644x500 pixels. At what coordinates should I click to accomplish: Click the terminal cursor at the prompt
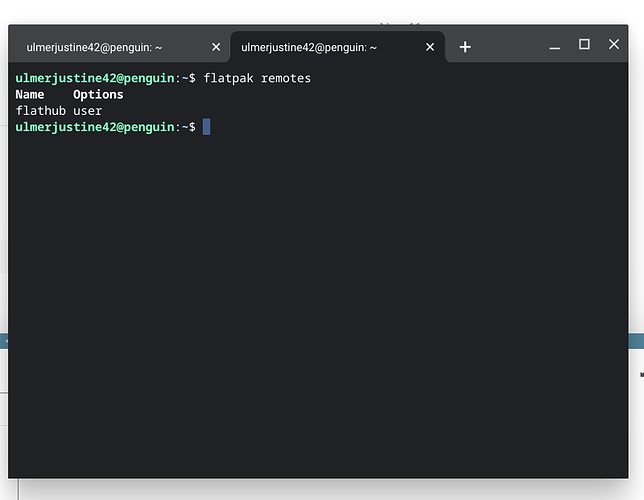[x=207, y=127]
